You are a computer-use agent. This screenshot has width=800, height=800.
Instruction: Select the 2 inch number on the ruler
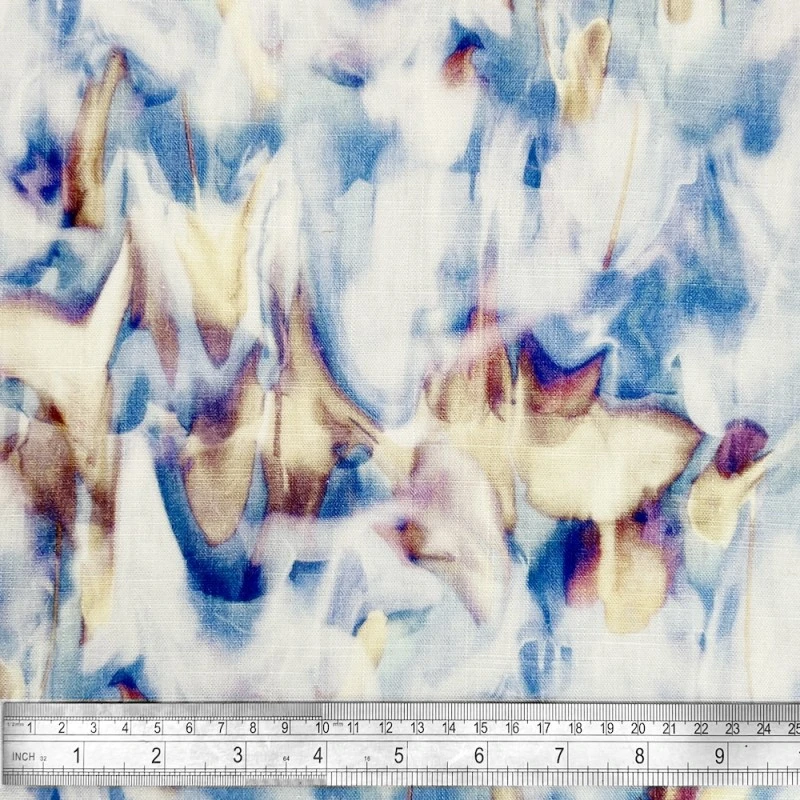[157, 755]
